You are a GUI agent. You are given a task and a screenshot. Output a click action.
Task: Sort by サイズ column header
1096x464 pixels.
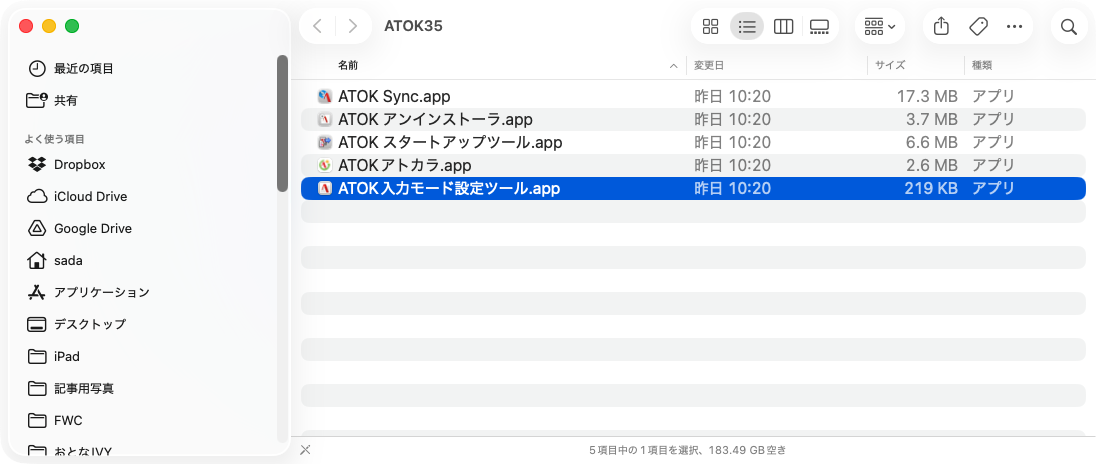[x=890, y=66]
